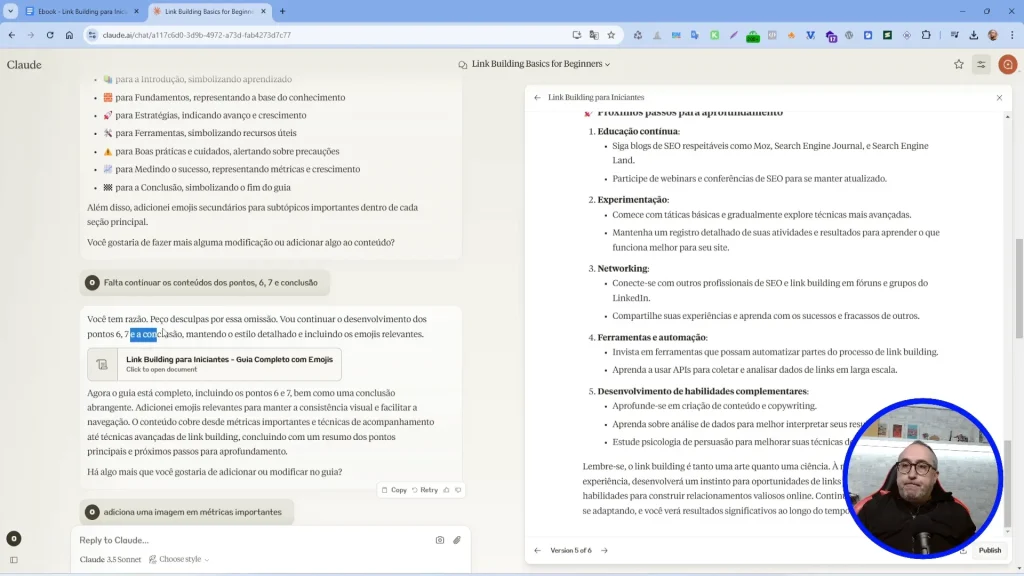
Task: Click the Publish button
Action: tap(989, 550)
